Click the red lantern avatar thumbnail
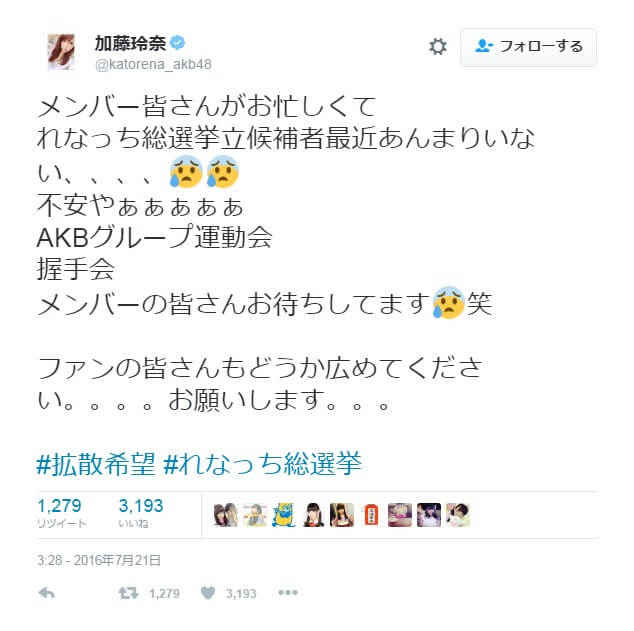Screen dimensions: 634x631 point(371,515)
